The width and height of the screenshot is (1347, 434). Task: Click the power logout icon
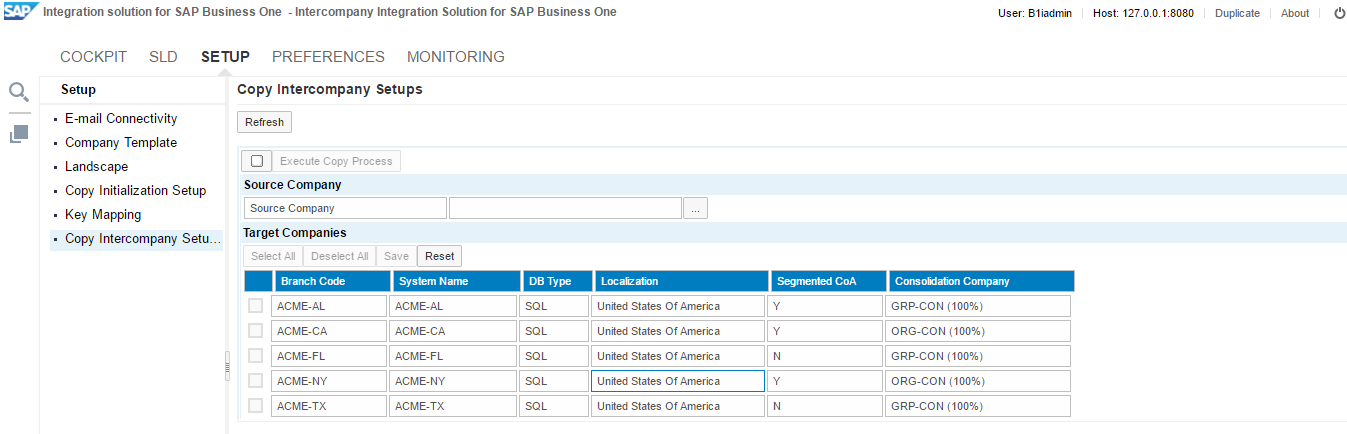[1339, 13]
